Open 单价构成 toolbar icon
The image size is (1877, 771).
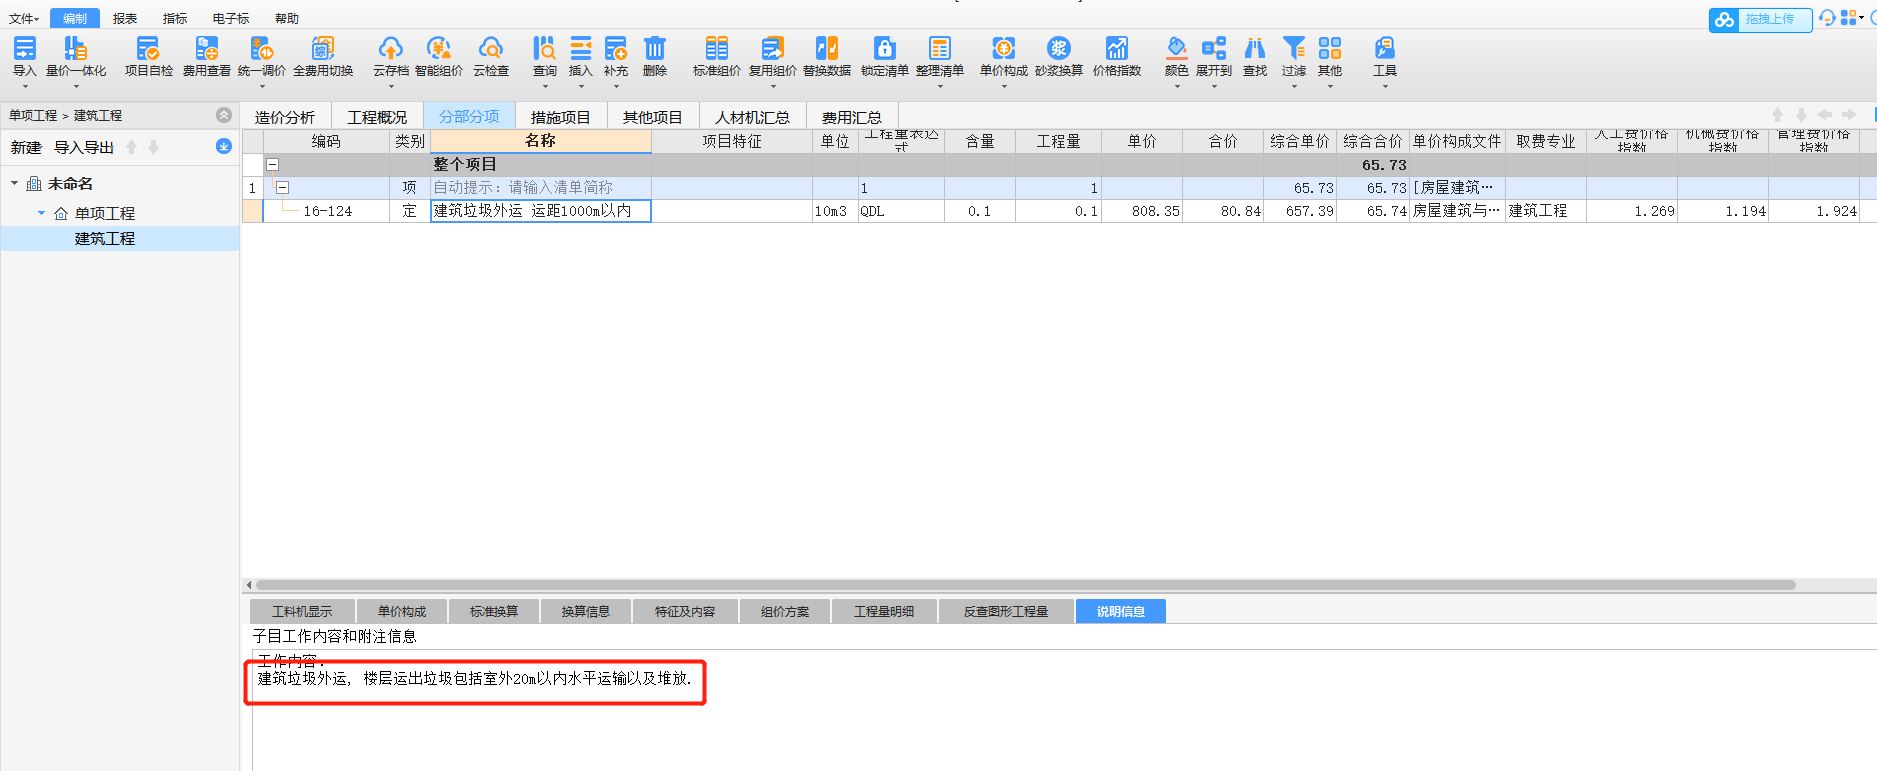[x=1003, y=48]
